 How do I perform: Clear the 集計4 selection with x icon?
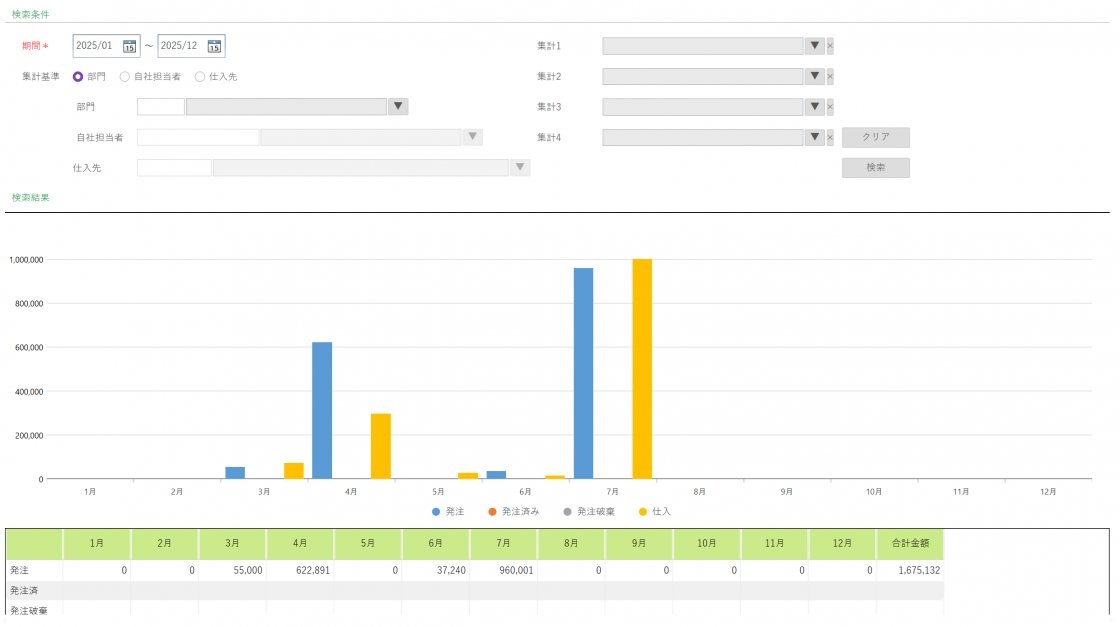point(830,138)
